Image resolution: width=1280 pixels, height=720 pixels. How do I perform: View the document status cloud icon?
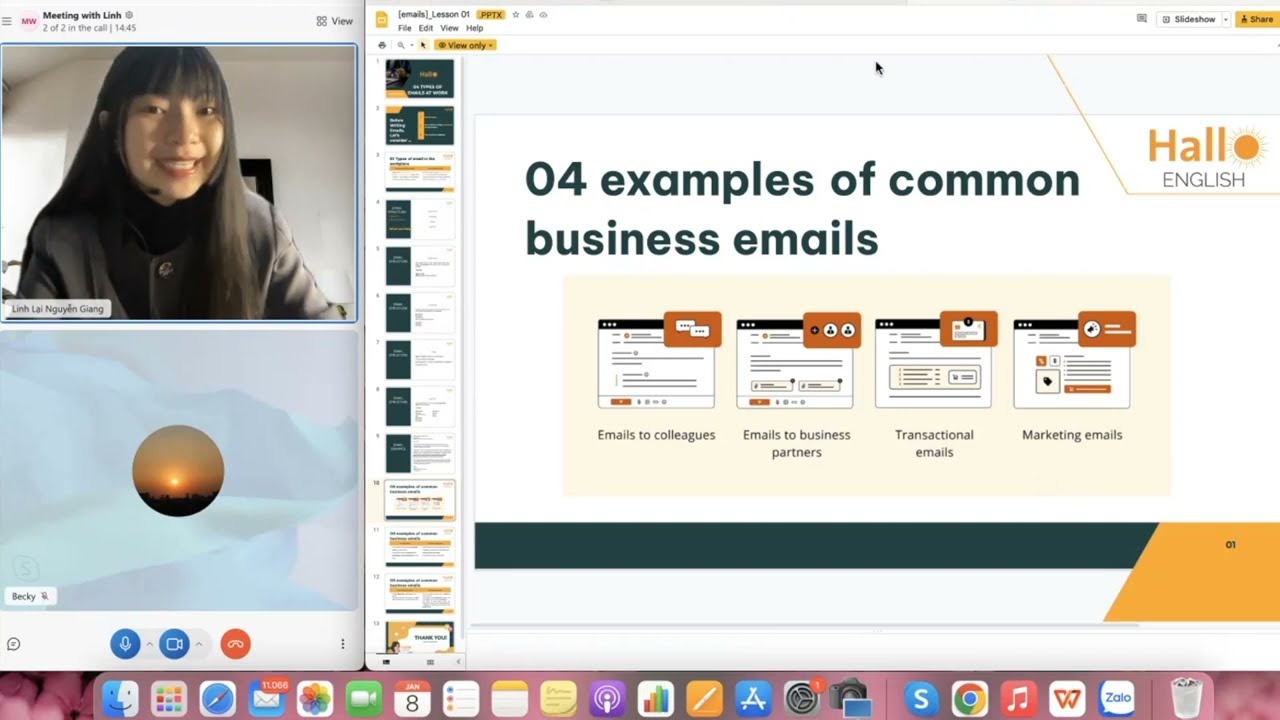coord(543,15)
